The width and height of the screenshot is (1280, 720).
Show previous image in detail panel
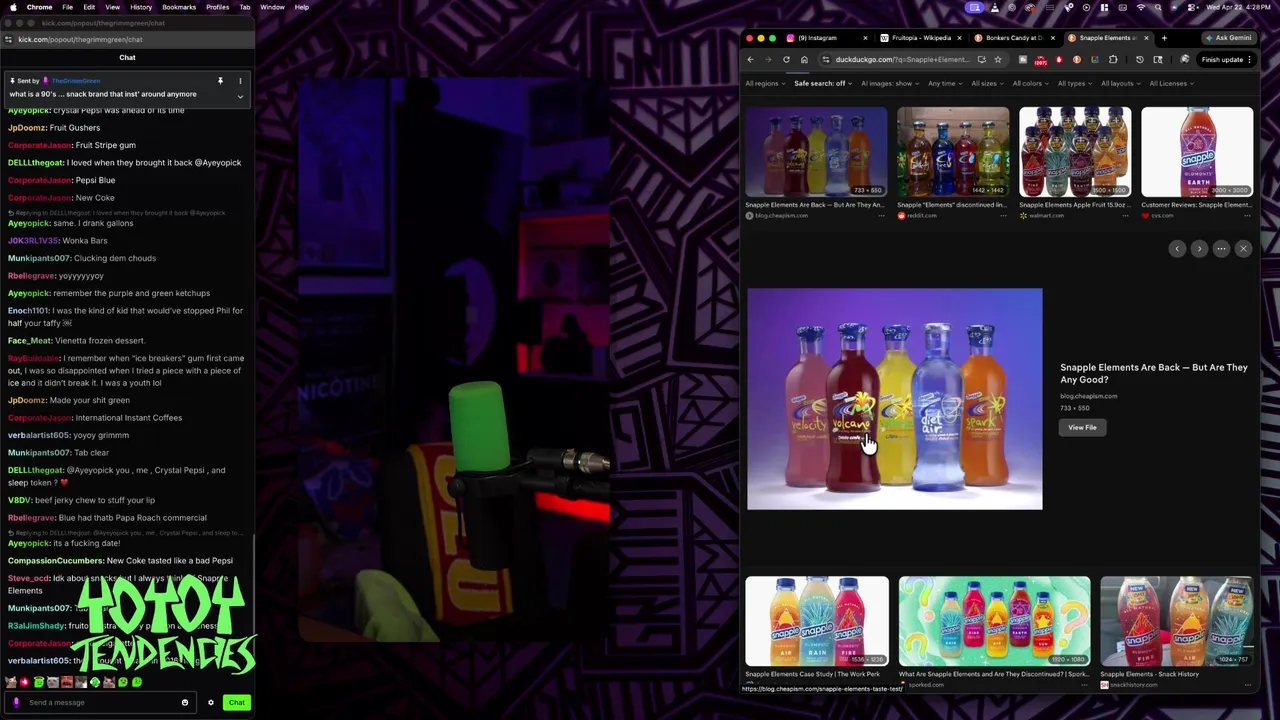click(1177, 249)
